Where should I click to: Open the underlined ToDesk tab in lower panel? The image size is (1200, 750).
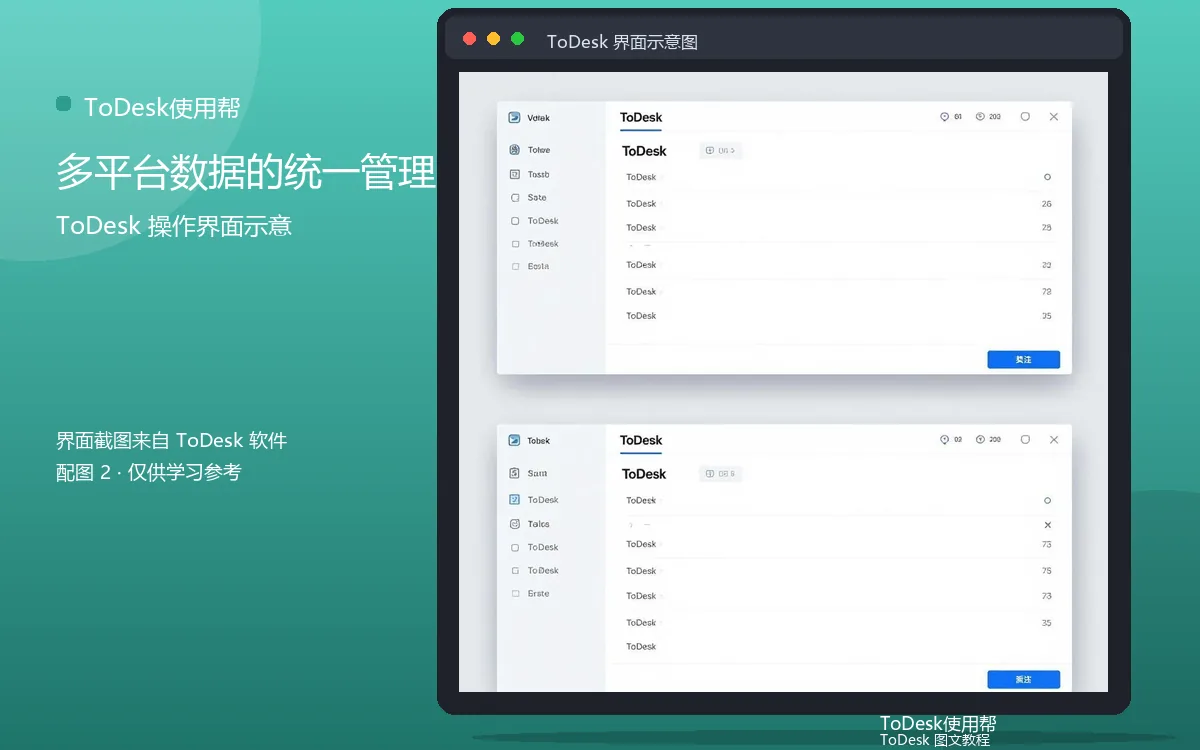pyautogui.click(x=641, y=441)
